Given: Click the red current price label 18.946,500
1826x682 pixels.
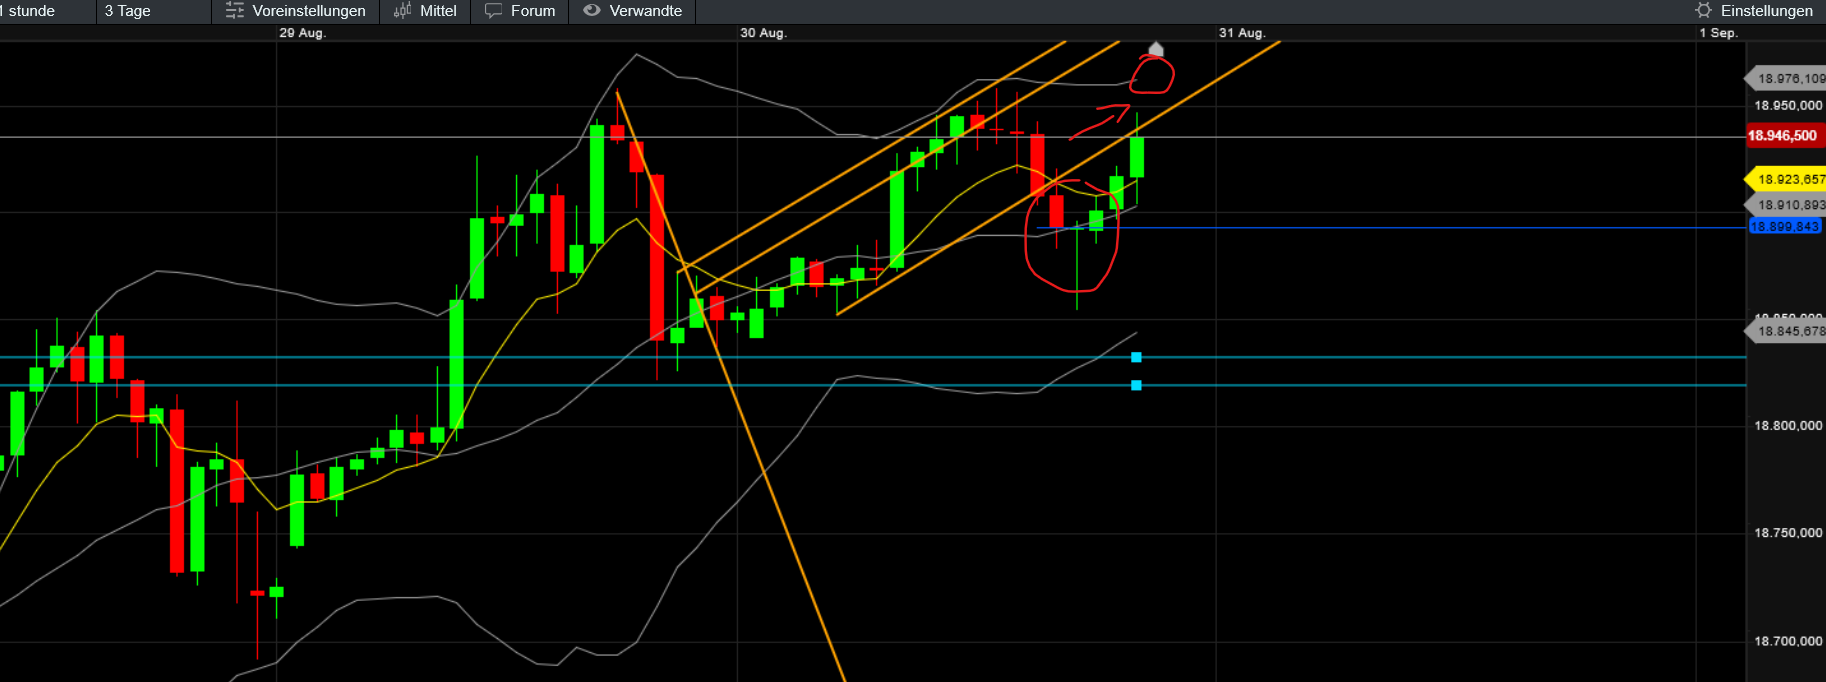Looking at the screenshot, I should click(x=1786, y=136).
